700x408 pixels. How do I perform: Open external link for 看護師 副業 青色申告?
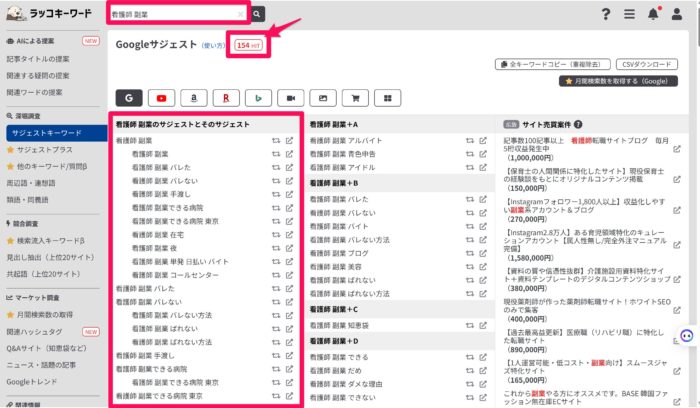(x=483, y=154)
